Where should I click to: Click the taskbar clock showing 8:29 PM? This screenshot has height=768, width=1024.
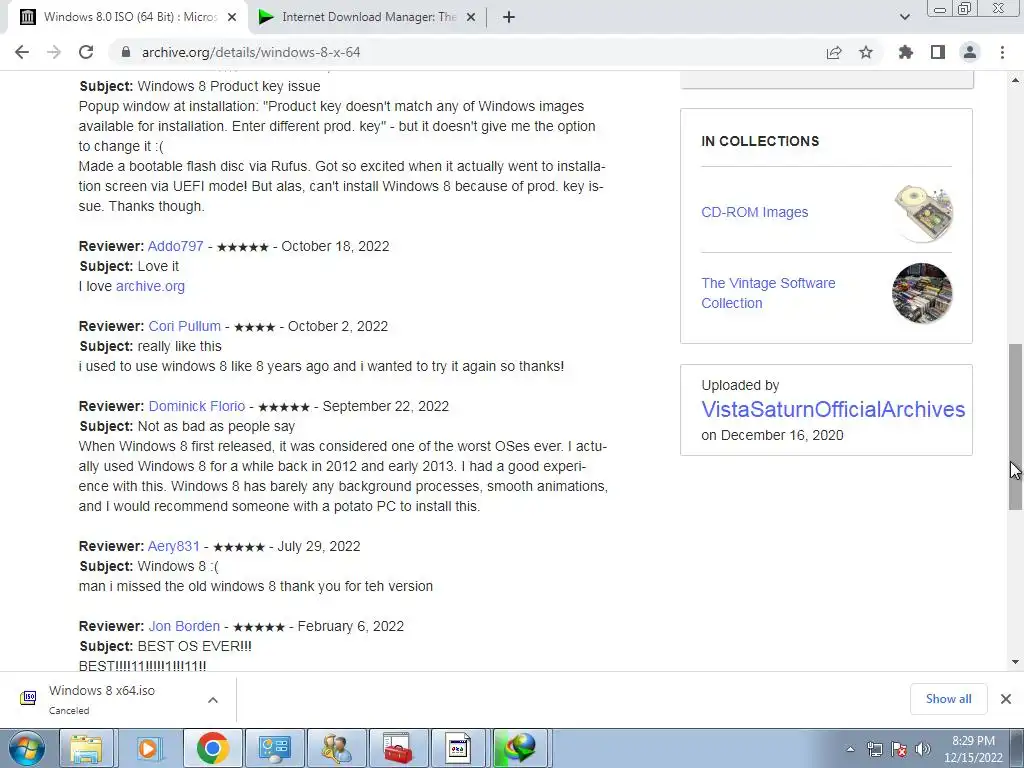[973, 749]
